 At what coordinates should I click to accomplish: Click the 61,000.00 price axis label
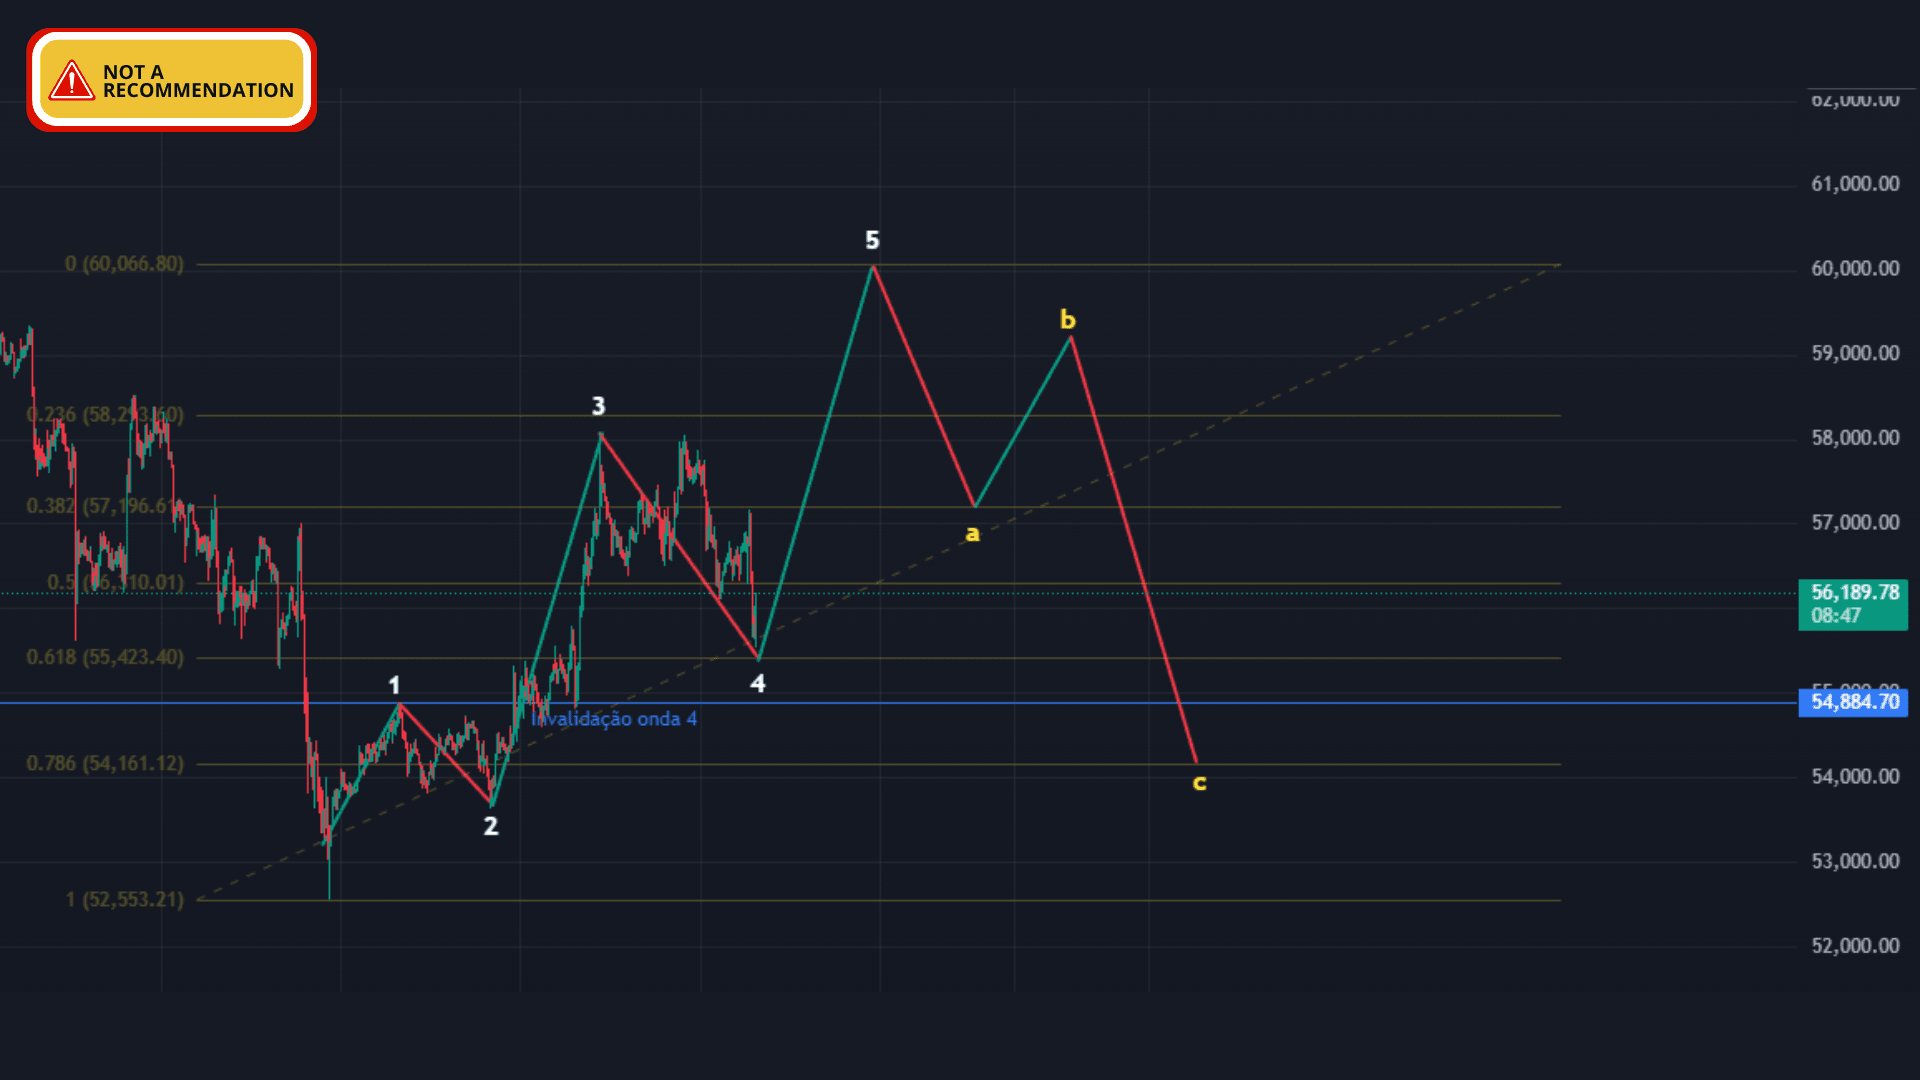pos(1854,184)
